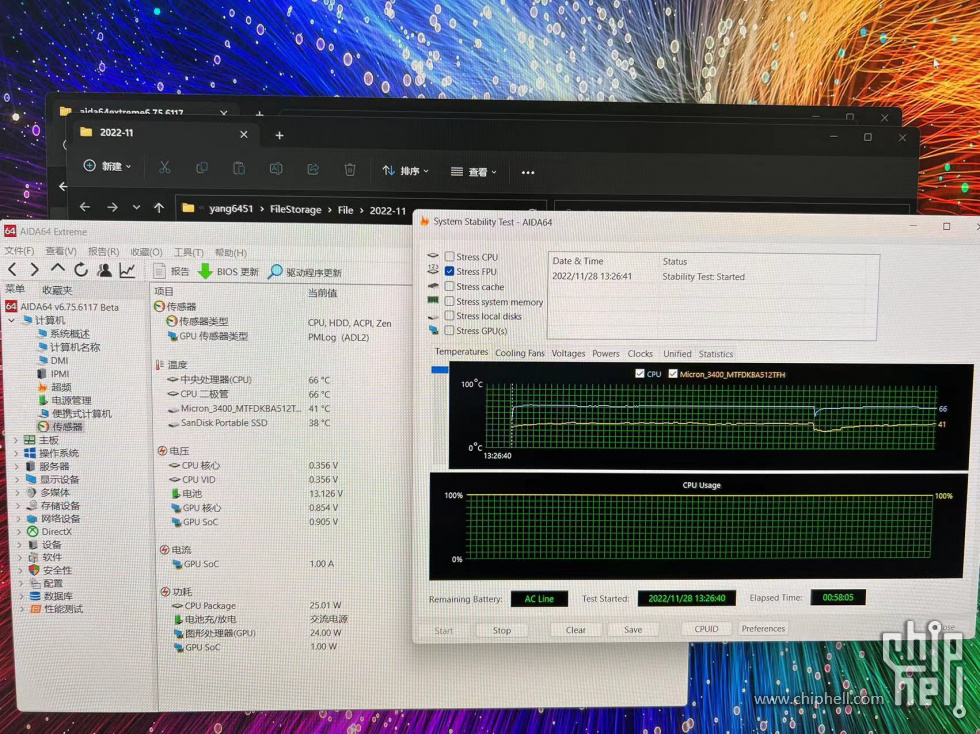The height and width of the screenshot is (734, 980).
Task: Open the Preferences button
Action: (x=763, y=628)
